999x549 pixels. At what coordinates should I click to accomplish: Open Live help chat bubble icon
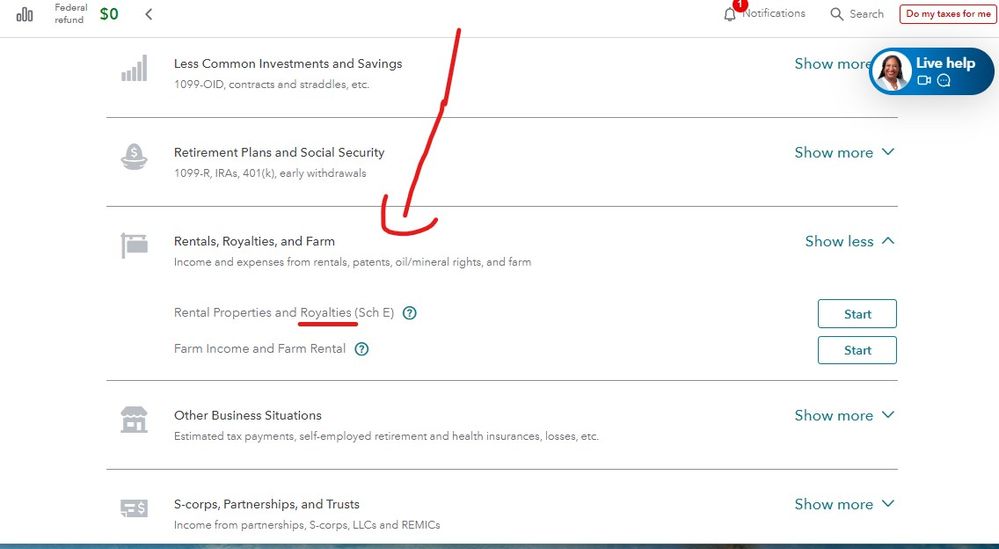[943, 81]
